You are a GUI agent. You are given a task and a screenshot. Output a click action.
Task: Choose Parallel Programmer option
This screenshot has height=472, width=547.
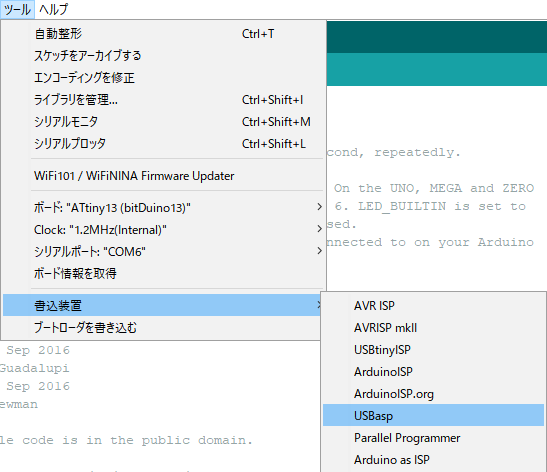[433, 438]
